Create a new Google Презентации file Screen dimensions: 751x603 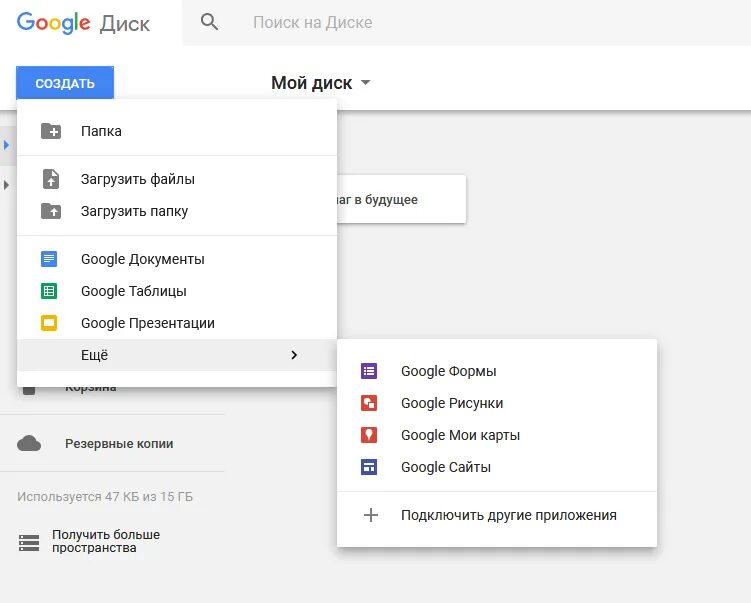(x=177, y=323)
